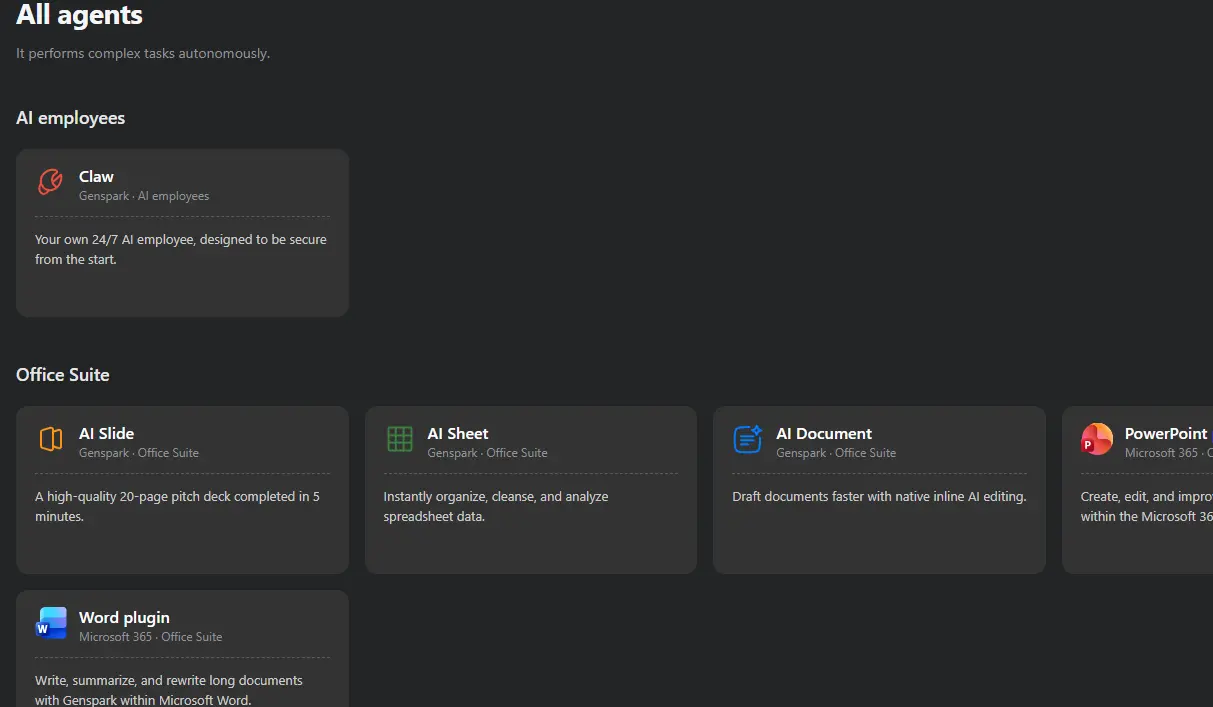Click the PowerPoint plugin icon
This screenshot has height=707, width=1213.
tap(1097, 439)
